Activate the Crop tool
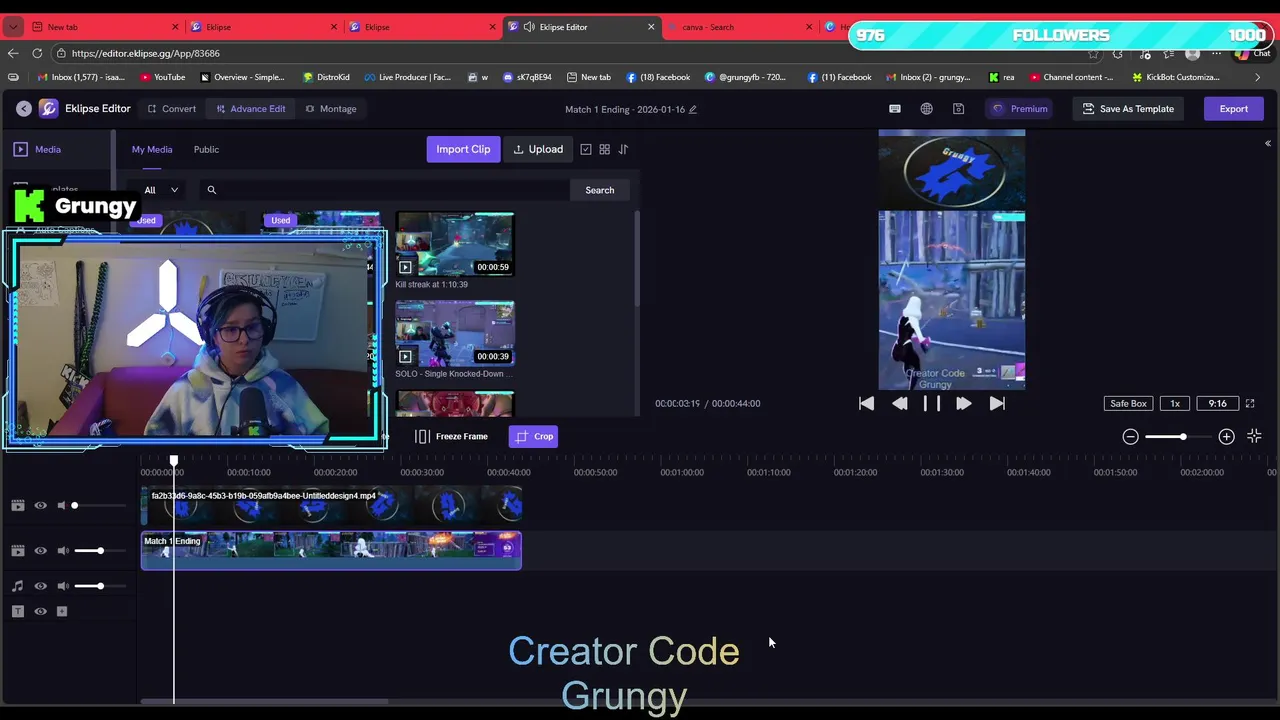This screenshot has height=720, width=1280. [533, 436]
